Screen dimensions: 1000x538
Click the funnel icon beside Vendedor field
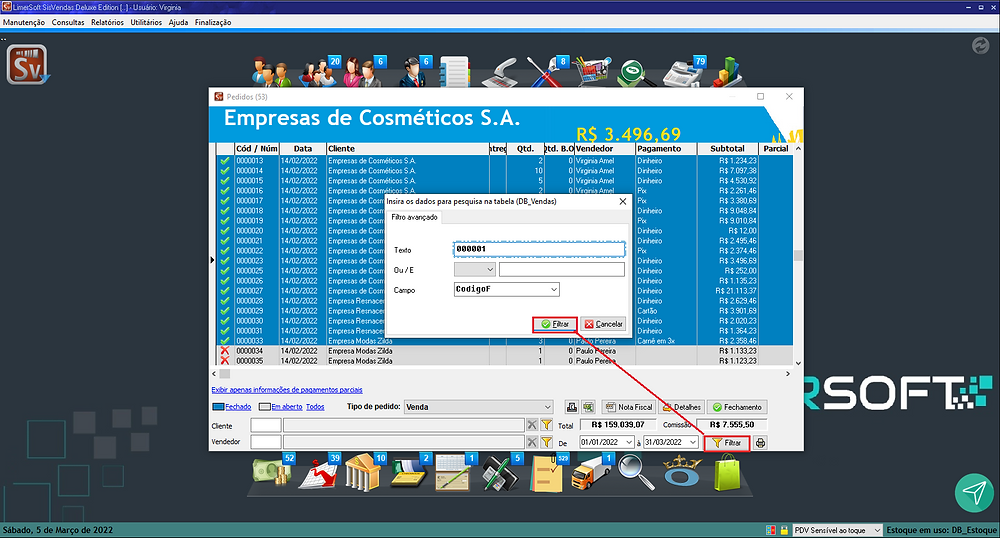(x=547, y=441)
